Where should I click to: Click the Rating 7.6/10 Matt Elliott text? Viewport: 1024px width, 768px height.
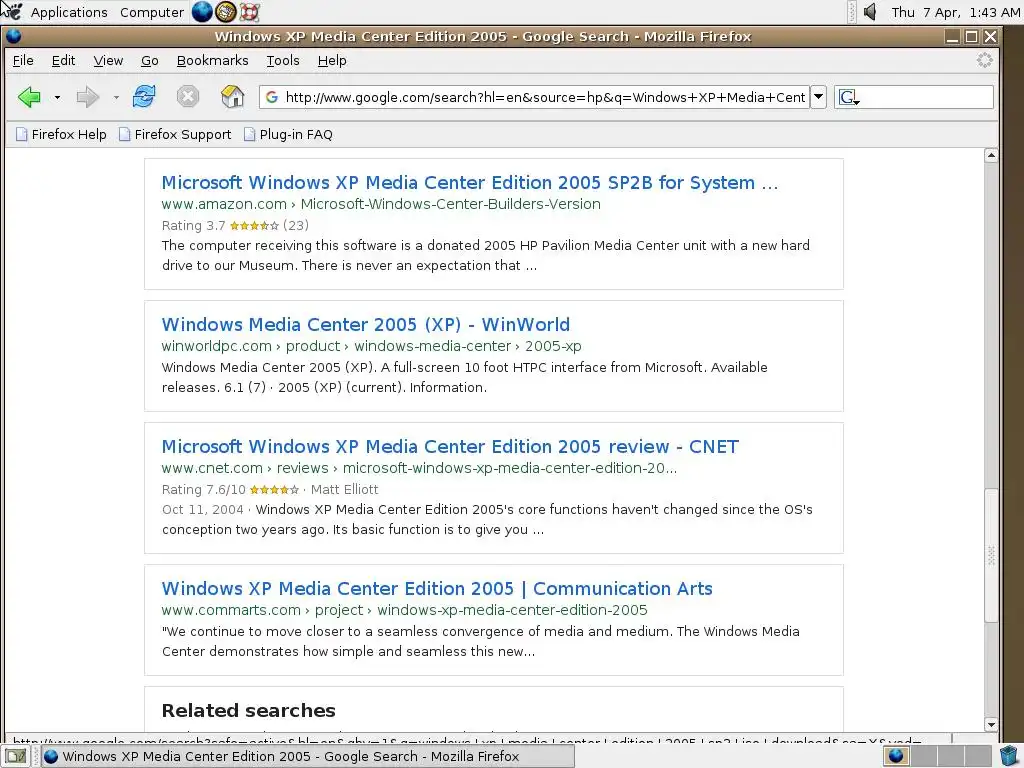(270, 489)
